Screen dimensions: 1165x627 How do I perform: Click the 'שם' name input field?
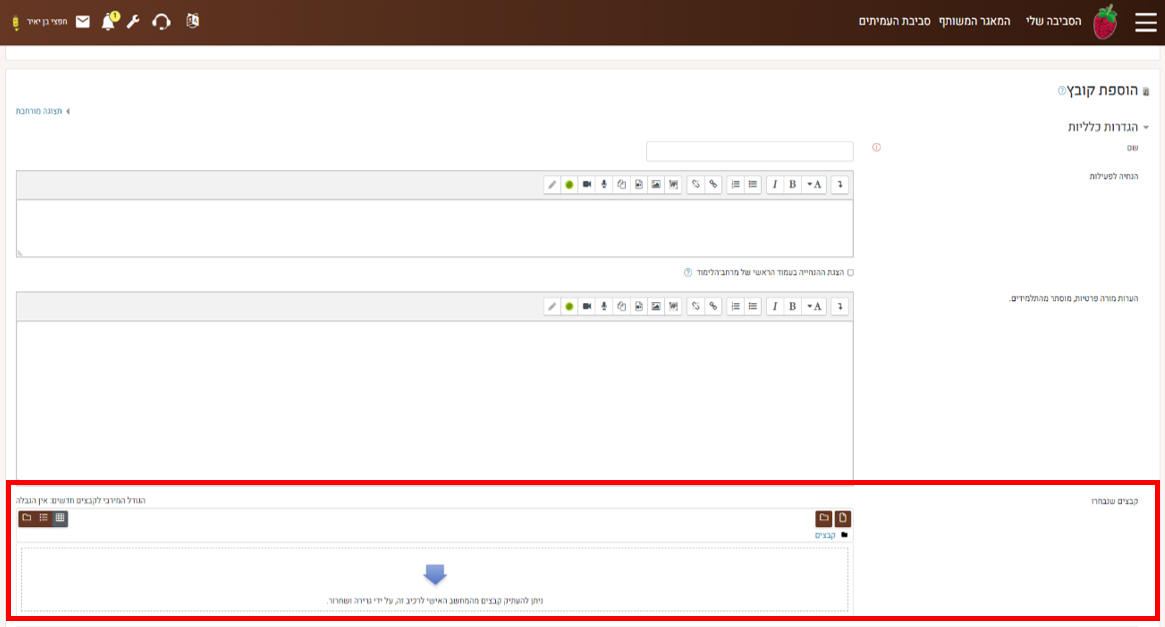749,151
